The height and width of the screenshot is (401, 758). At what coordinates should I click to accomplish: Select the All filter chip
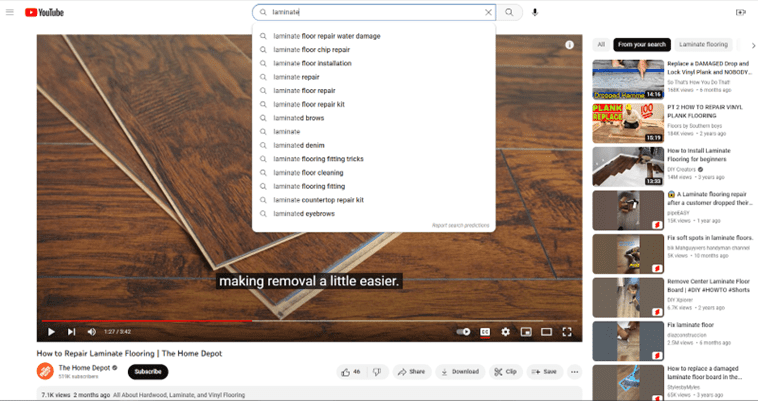(x=601, y=44)
